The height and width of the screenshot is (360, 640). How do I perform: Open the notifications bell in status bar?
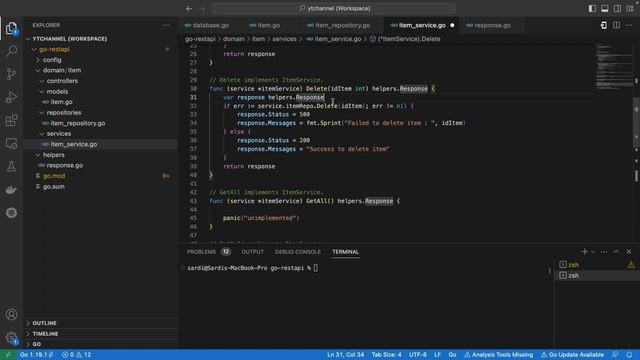(x=629, y=355)
